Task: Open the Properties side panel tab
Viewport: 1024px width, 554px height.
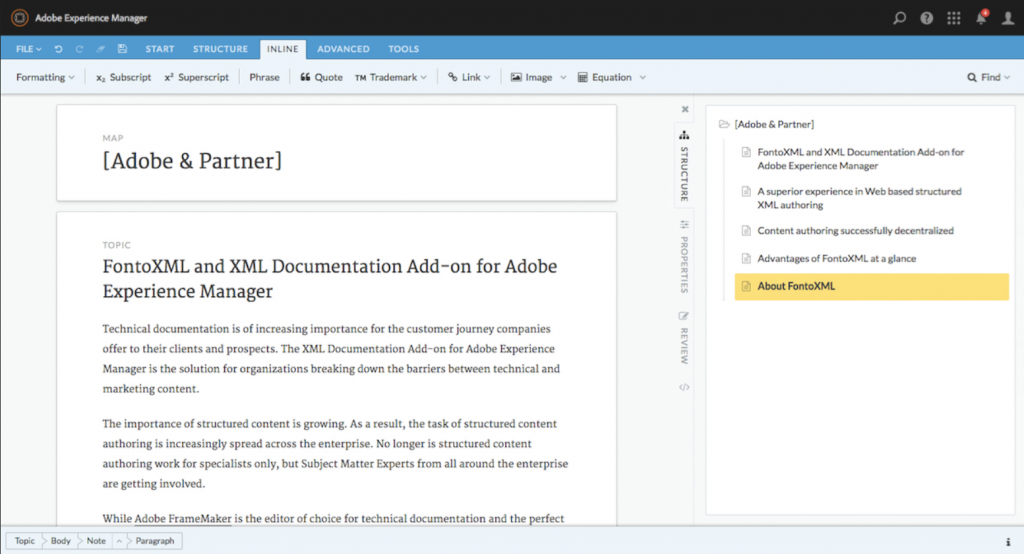Action: 685,257
